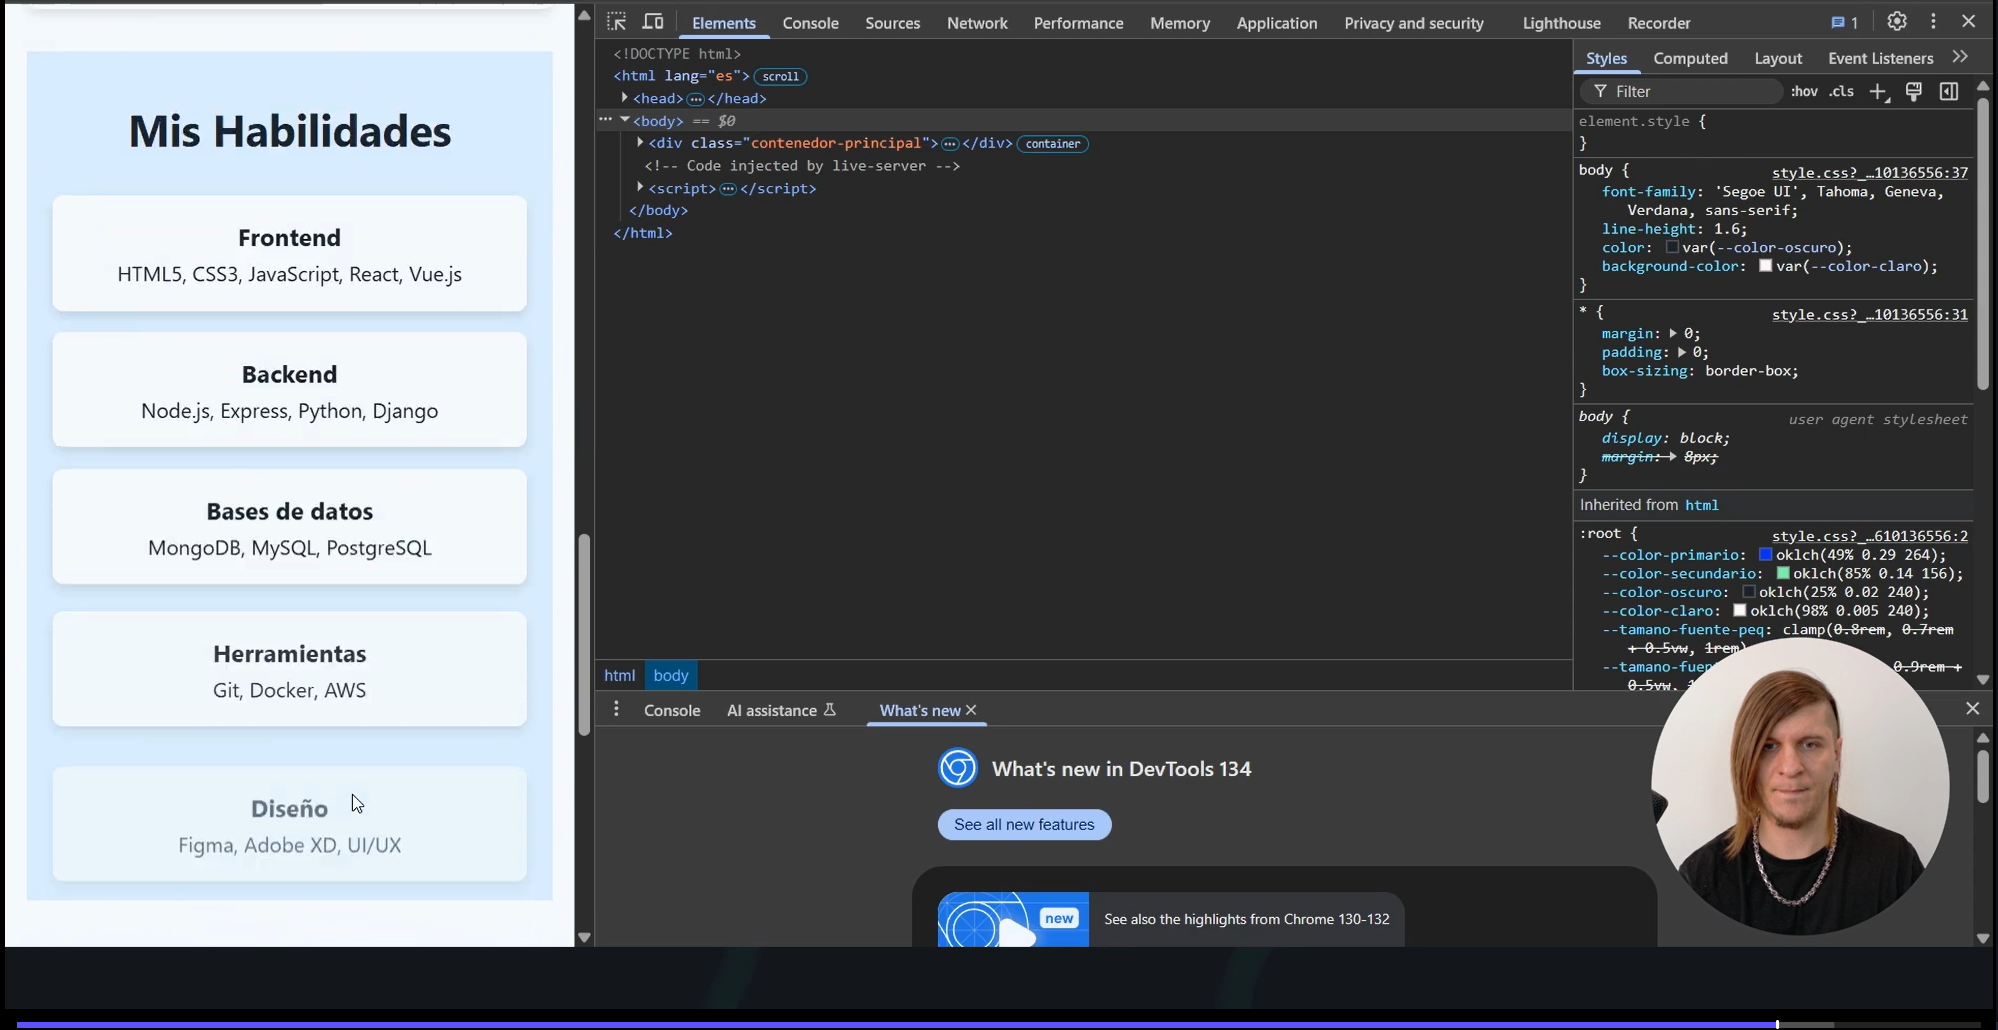Click the AI assistance flask icon
The width and height of the screenshot is (1998, 1030).
829,710
